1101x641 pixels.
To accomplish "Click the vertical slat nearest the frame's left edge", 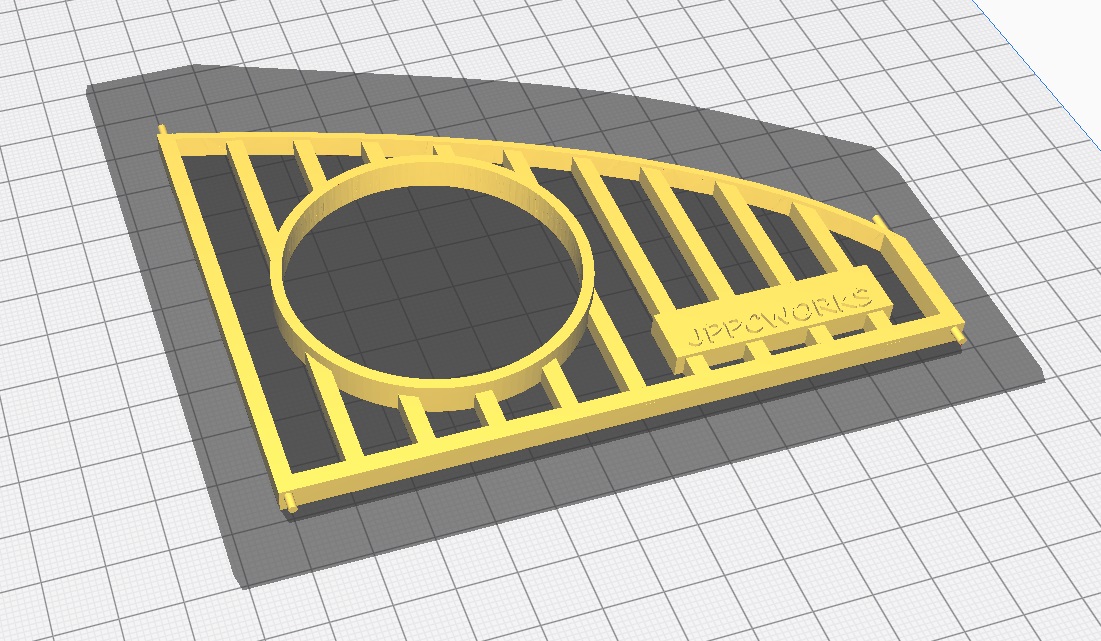I will coord(254,200).
